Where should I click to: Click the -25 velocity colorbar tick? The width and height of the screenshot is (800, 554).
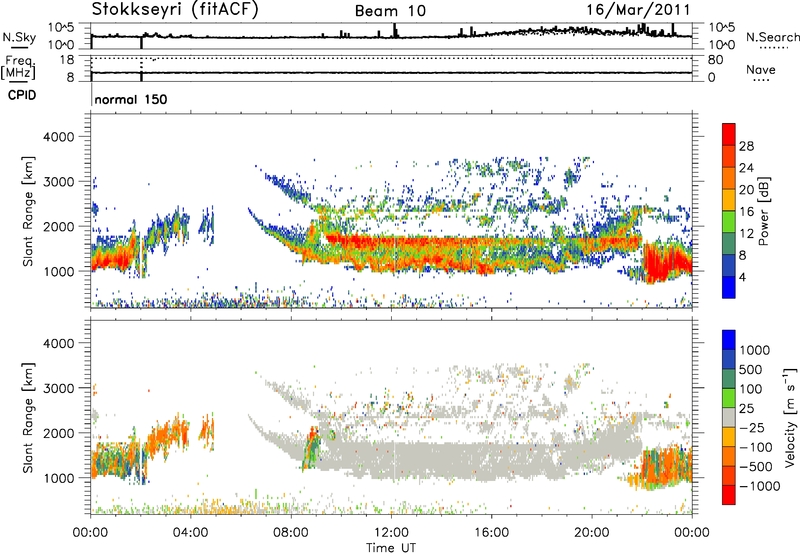751,427
